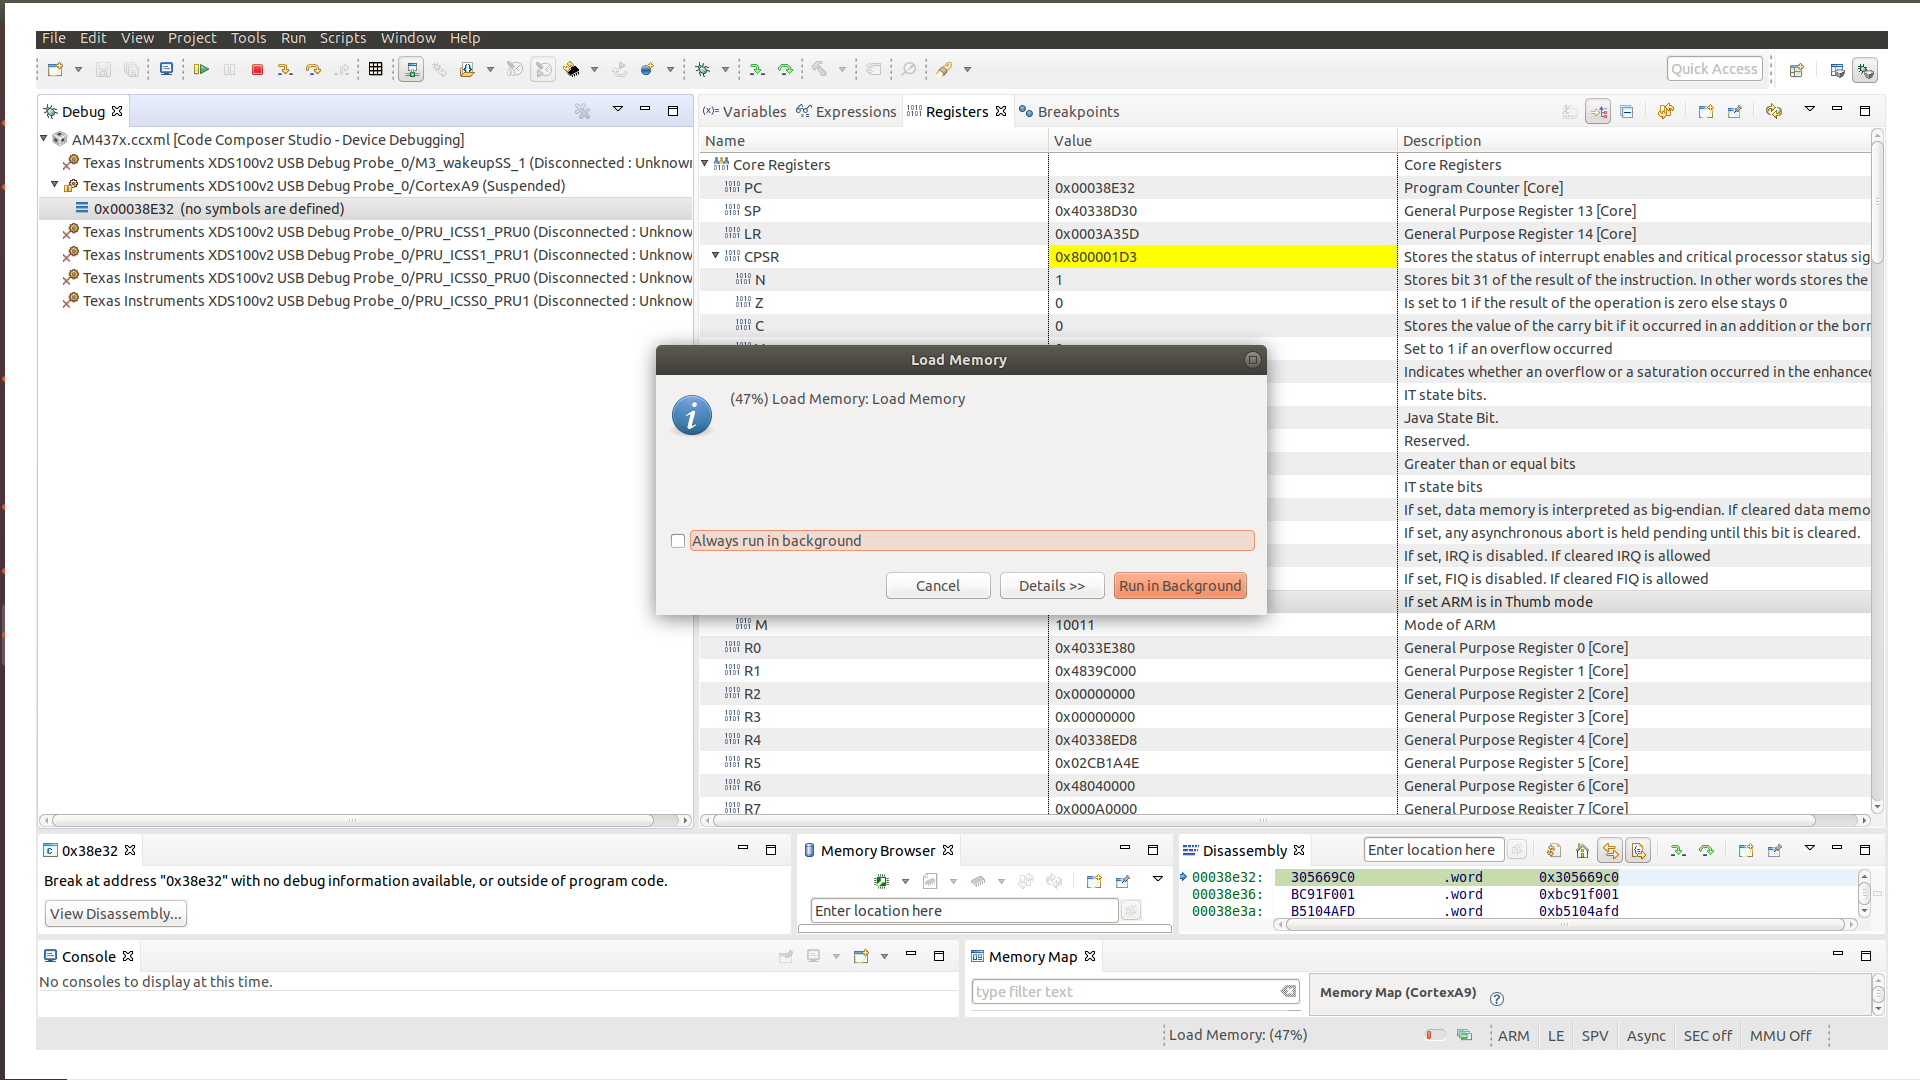Click the Cancel button in dialog

pos(938,585)
